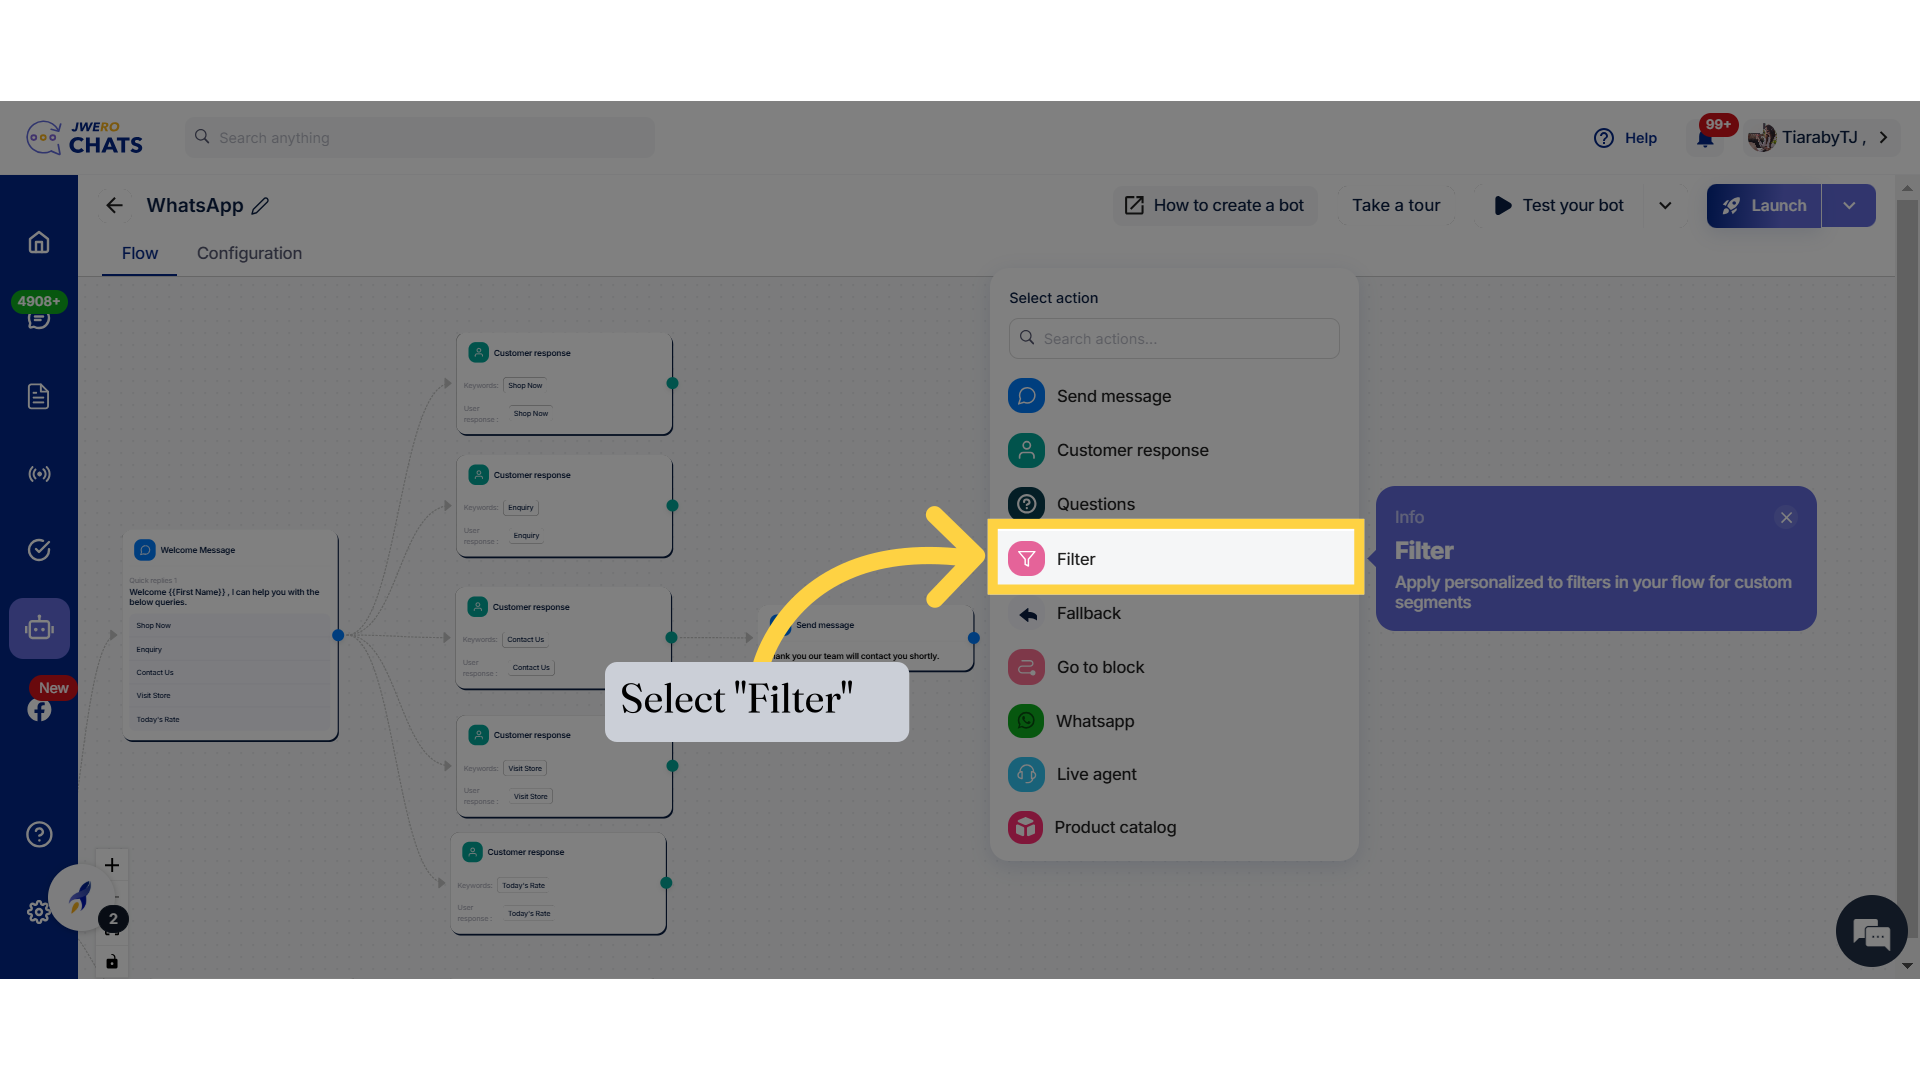The image size is (1920, 1080).
Task: Open the broadcast icon in the sidebar
Action: click(x=38, y=474)
